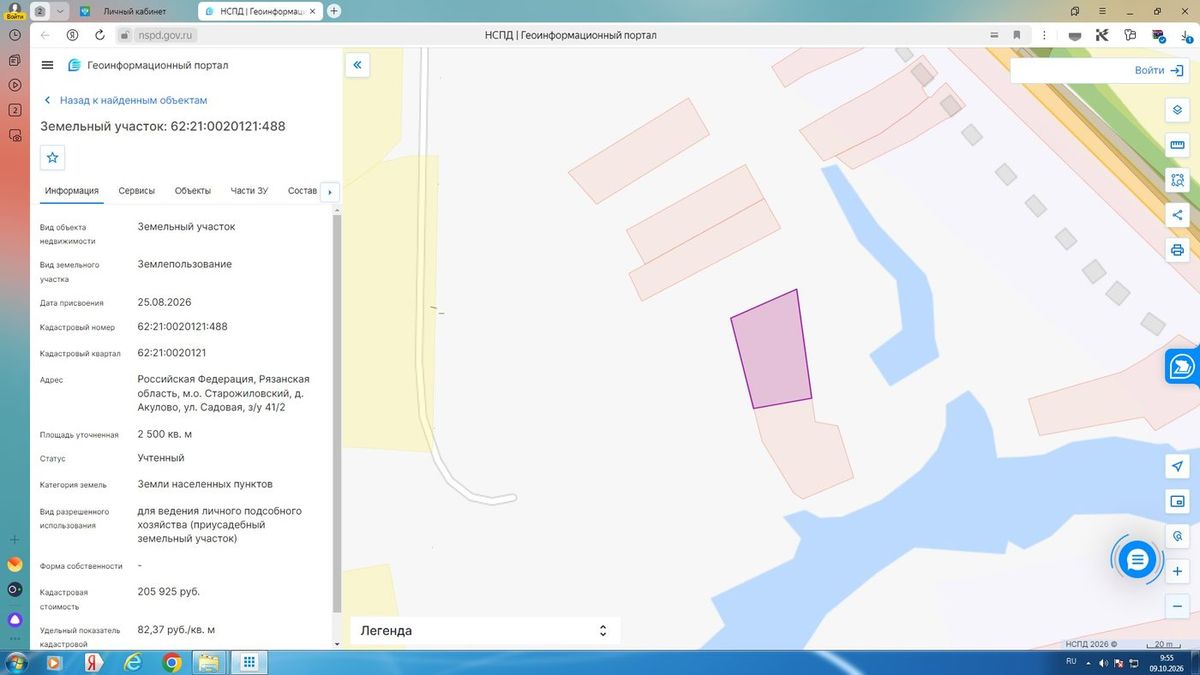Expand the Легенда panel
Image resolution: width=1200 pixels, height=675 pixels.
[x=485, y=631]
